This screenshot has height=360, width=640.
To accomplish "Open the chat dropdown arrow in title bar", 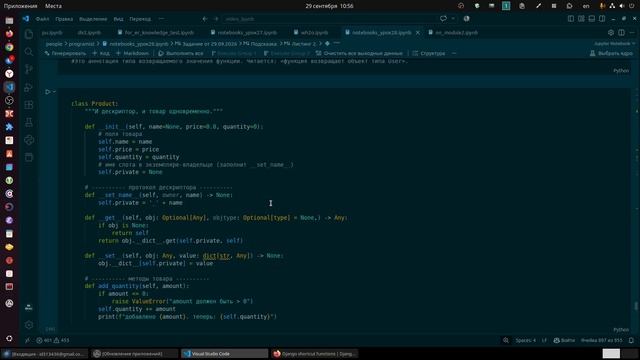I will click(453, 19).
